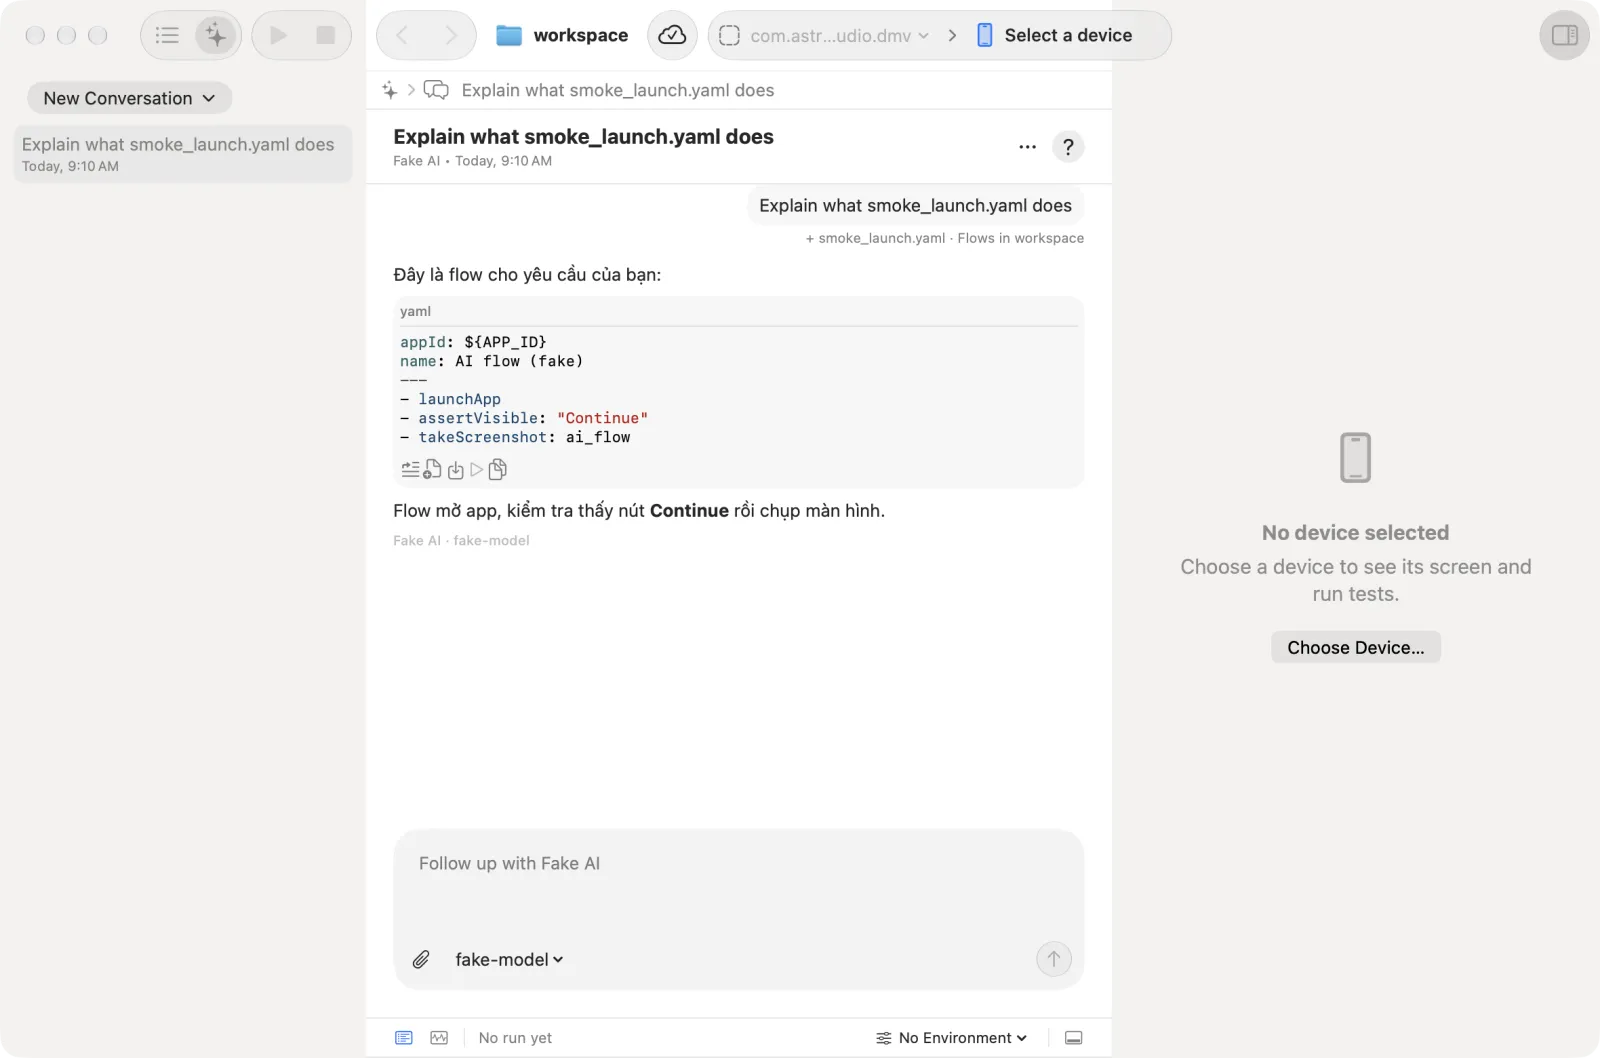Click the 'yaml' code block label
1600x1058 pixels.
415,311
